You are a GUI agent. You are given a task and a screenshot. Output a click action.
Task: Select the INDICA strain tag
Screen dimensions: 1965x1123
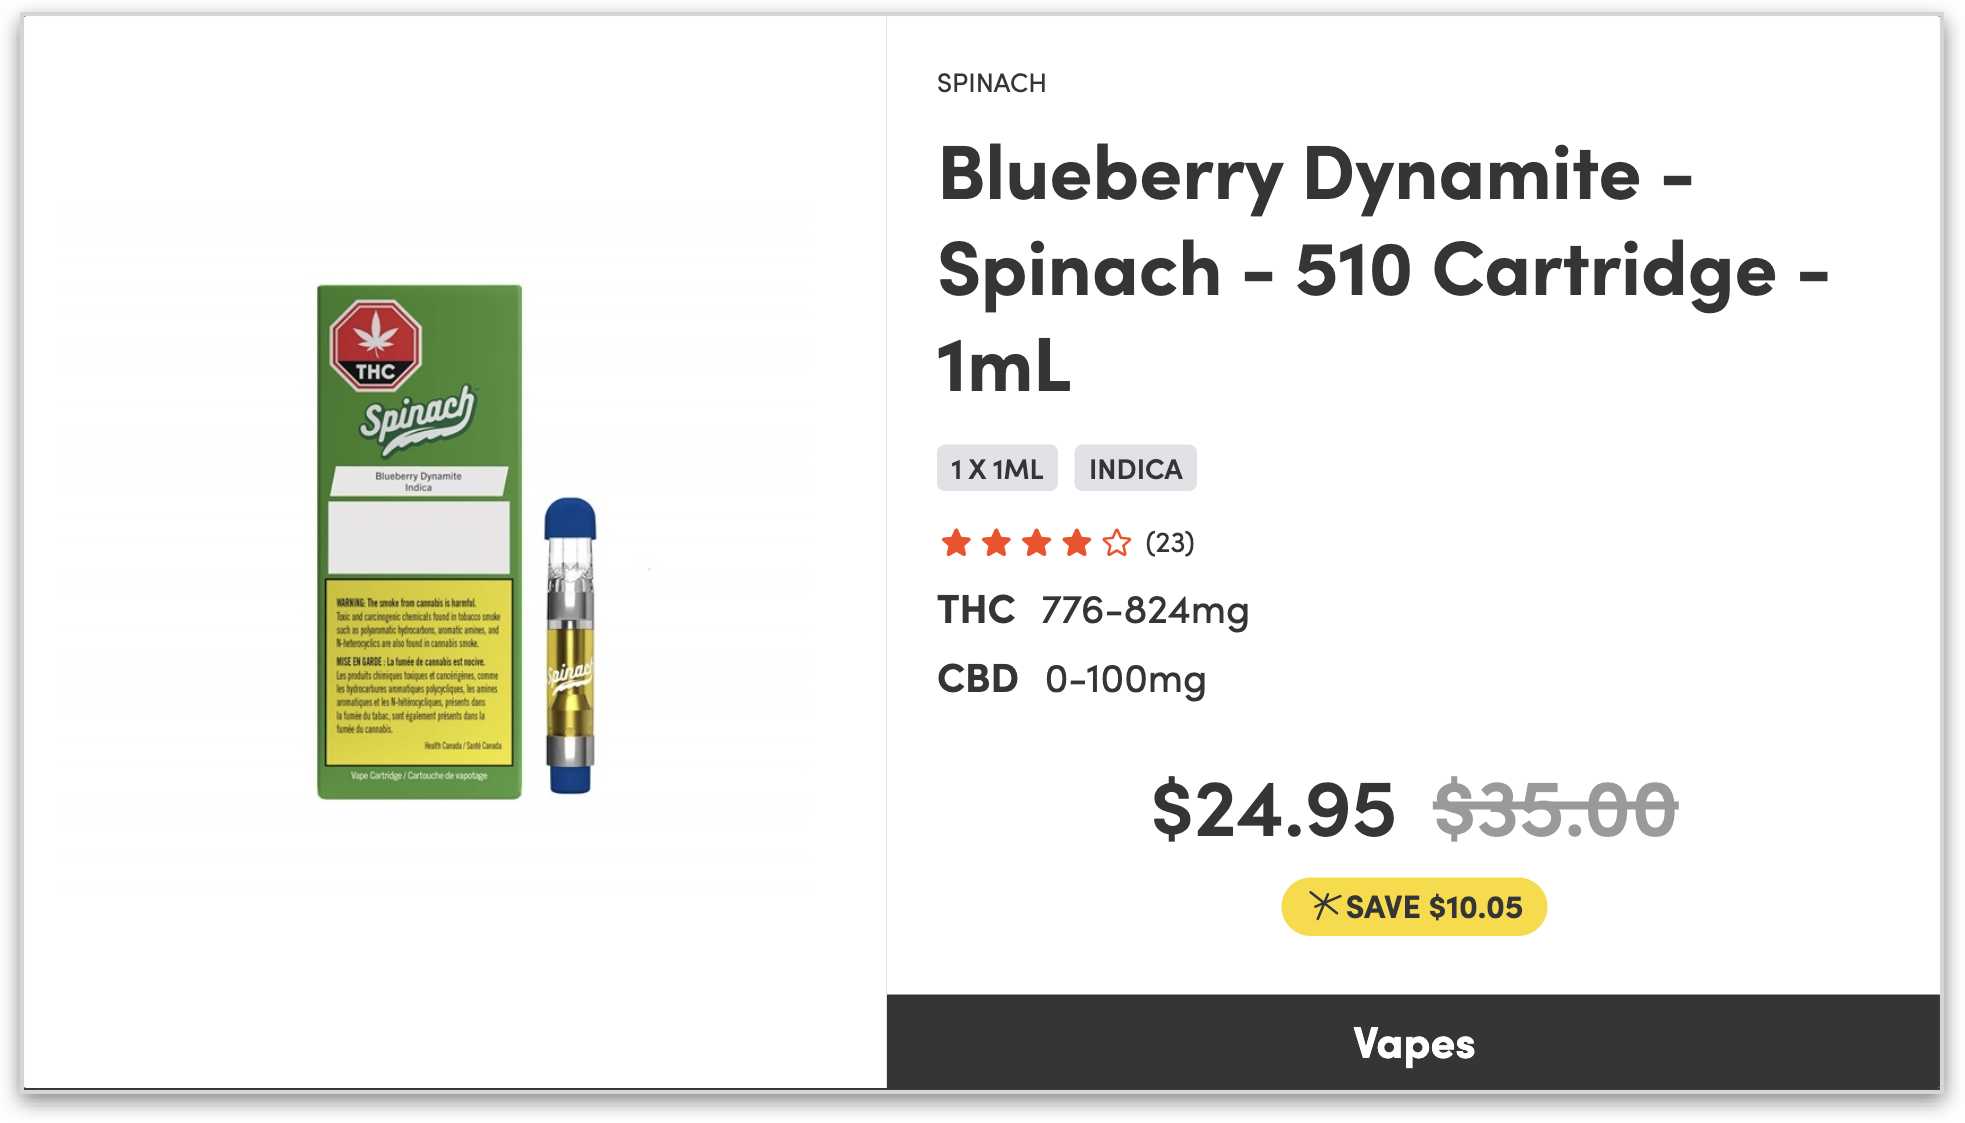coord(1135,468)
